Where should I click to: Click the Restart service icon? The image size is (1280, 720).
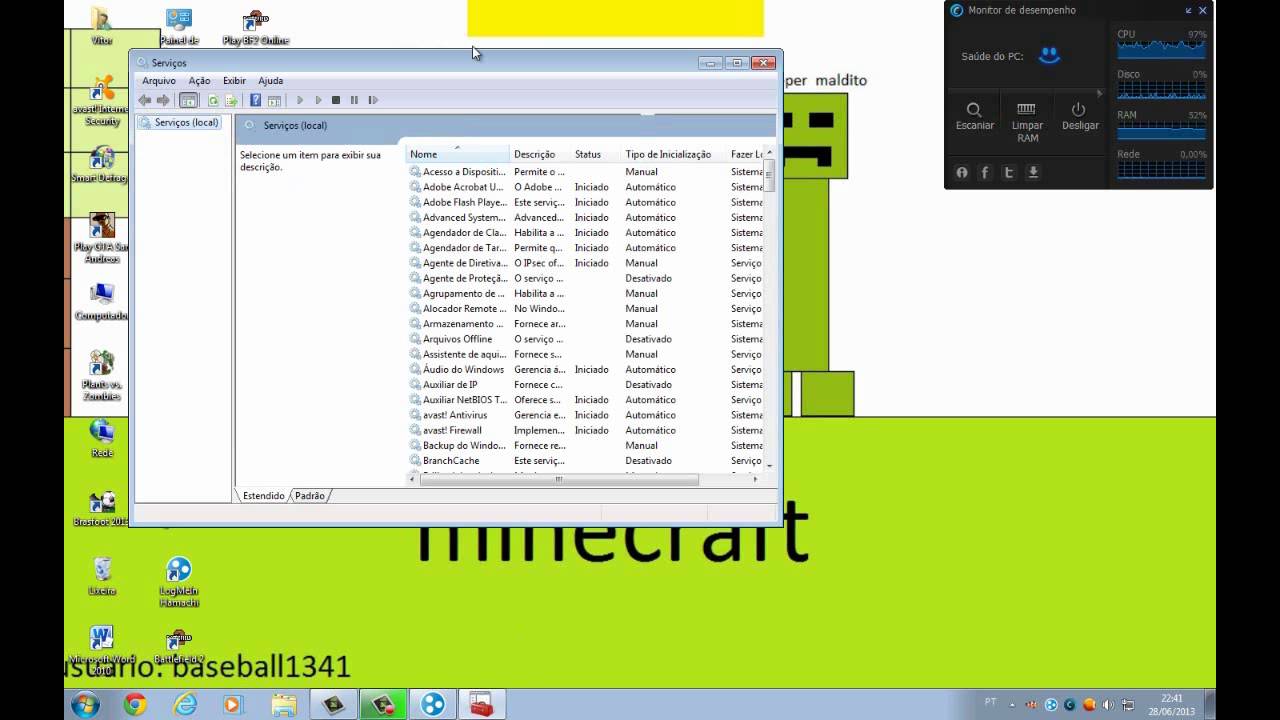point(373,100)
